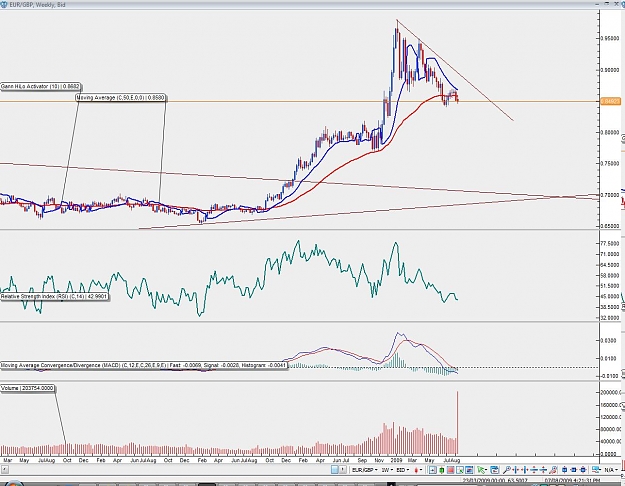Click the indicator chart icon in toolbar
Viewport: 625px width, 486px height.
click(469, 470)
